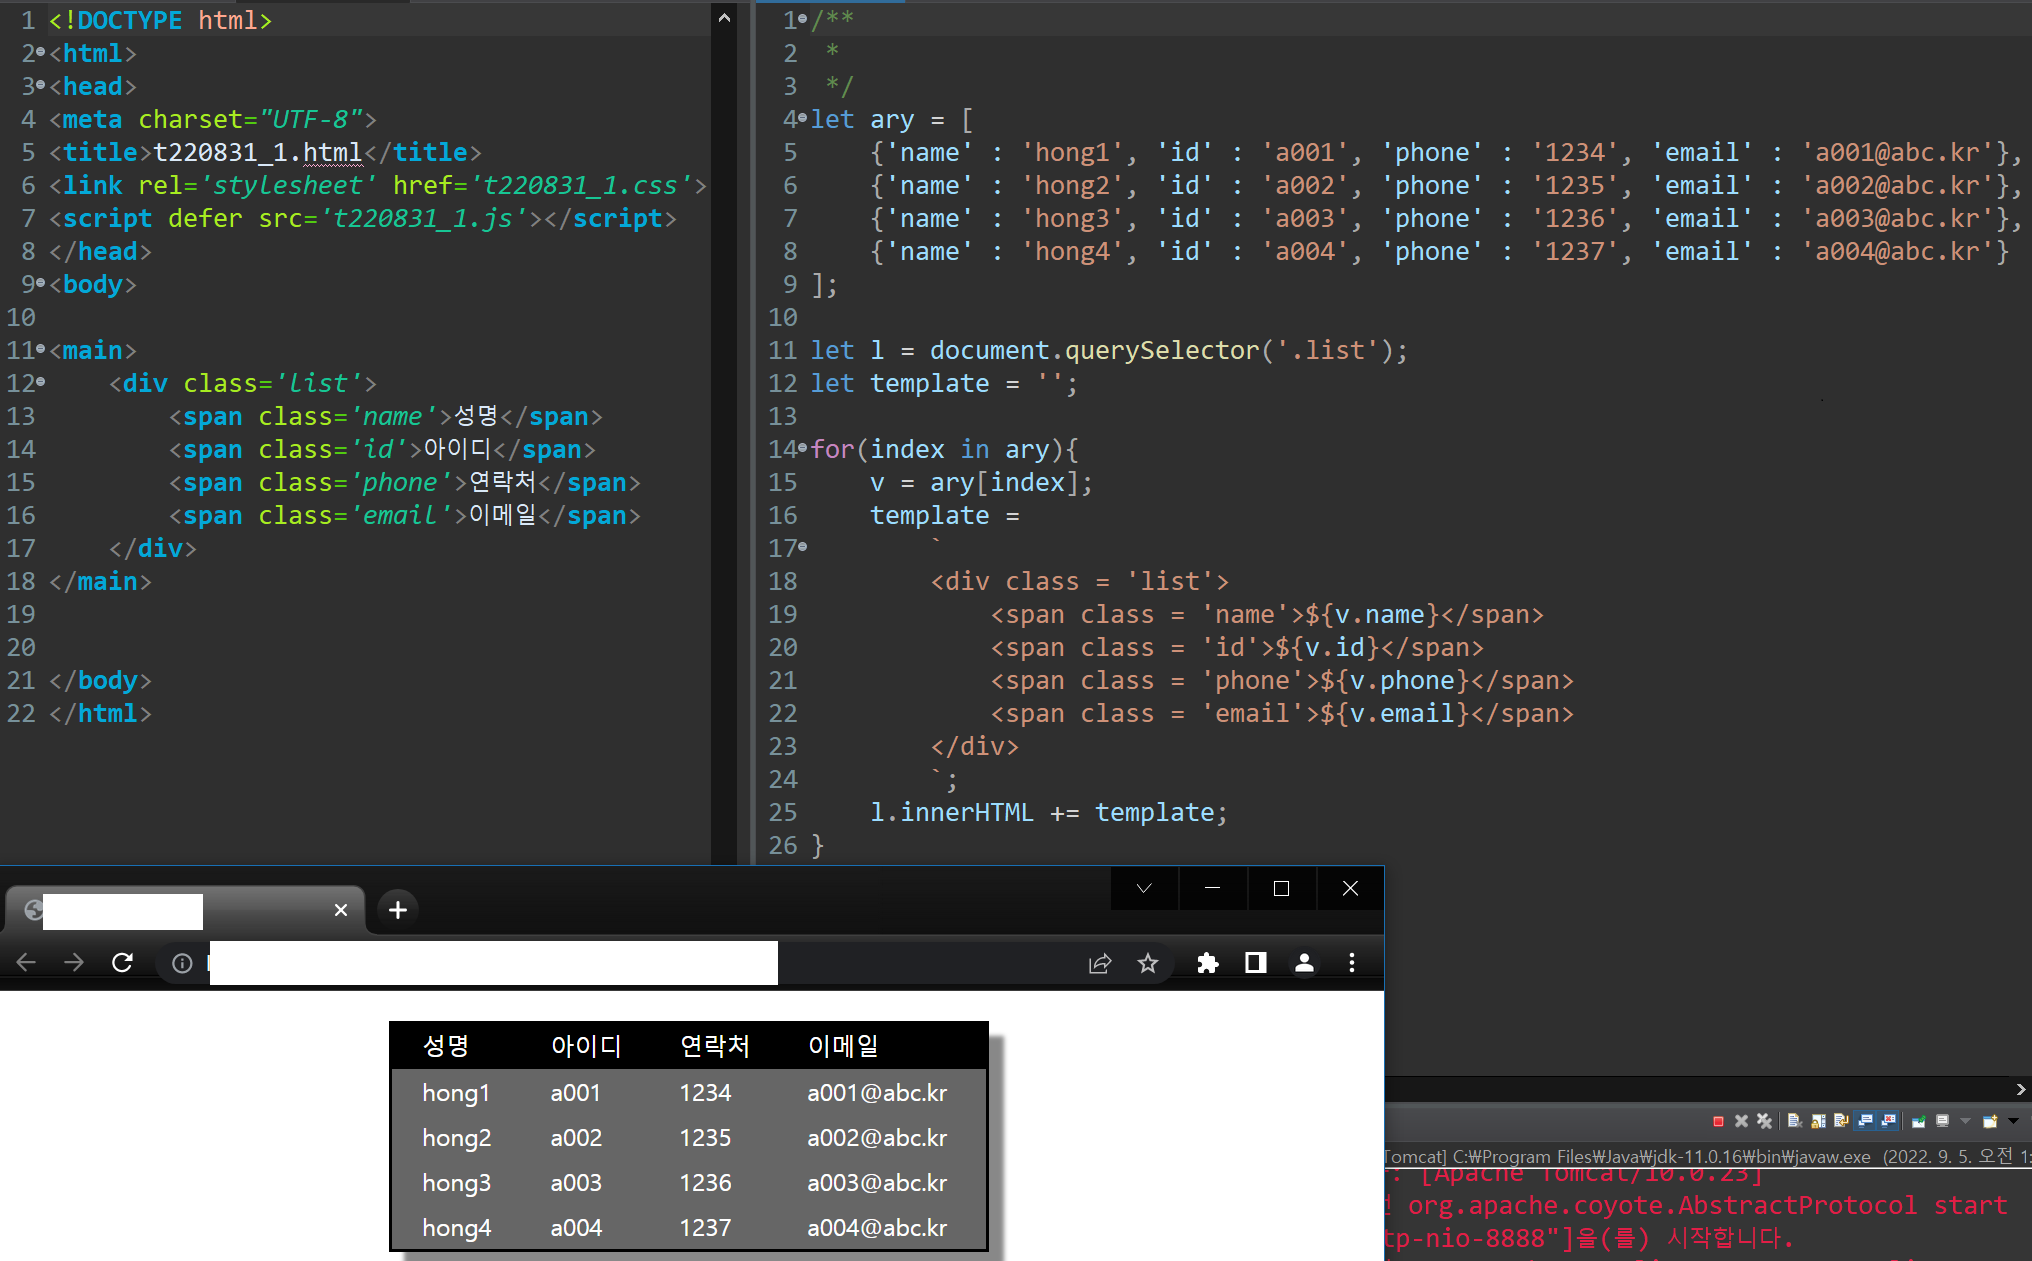
Task: Bookmark this page with the star icon
Action: click(1148, 962)
